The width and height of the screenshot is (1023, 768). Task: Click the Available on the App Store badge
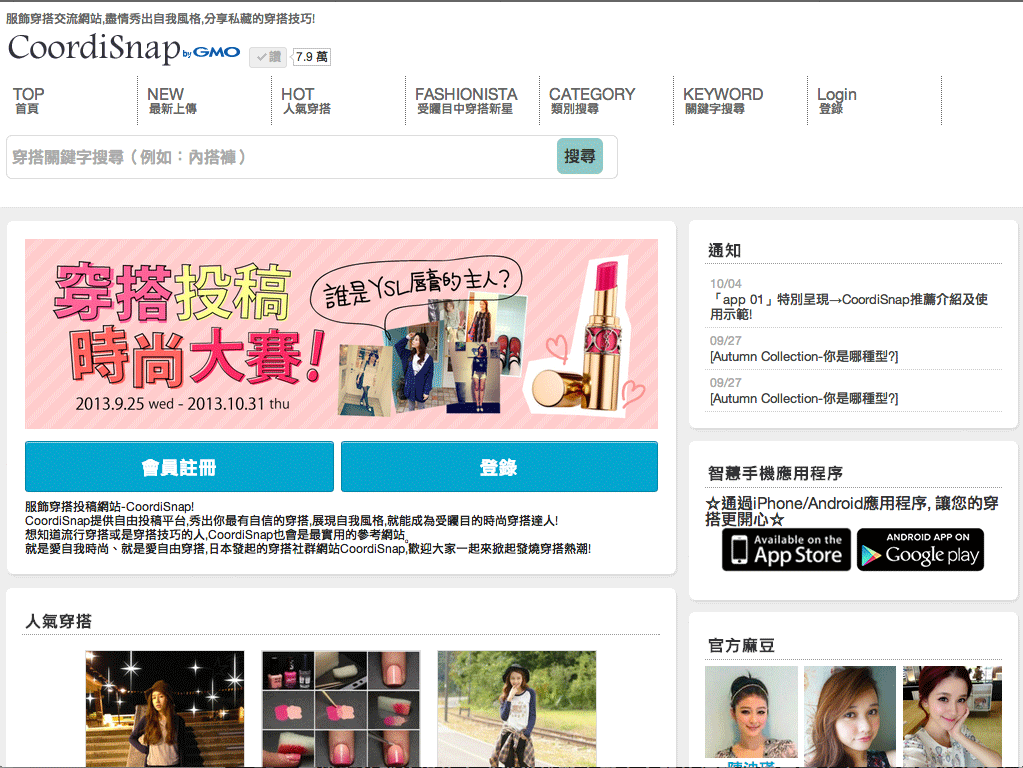786,549
